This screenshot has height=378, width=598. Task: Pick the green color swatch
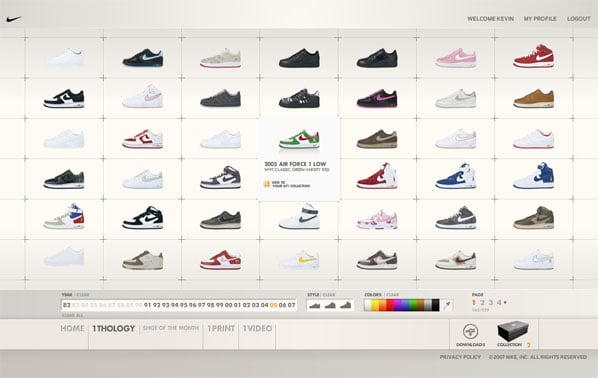point(413,305)
